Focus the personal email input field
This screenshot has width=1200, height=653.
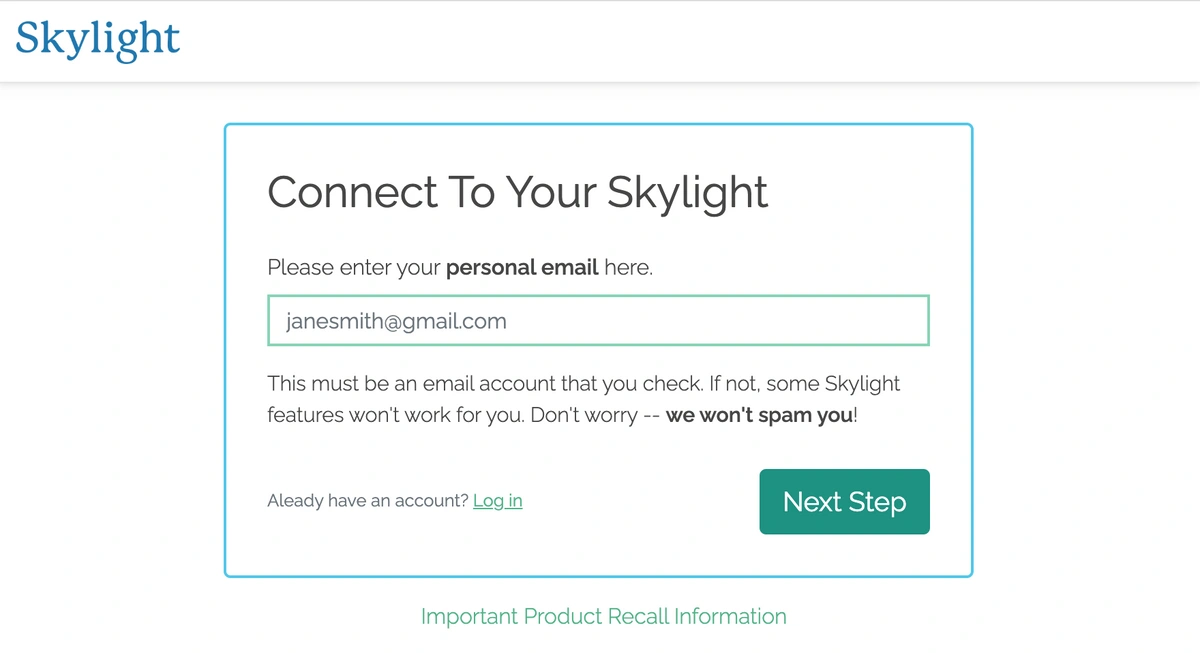[598, 321]
